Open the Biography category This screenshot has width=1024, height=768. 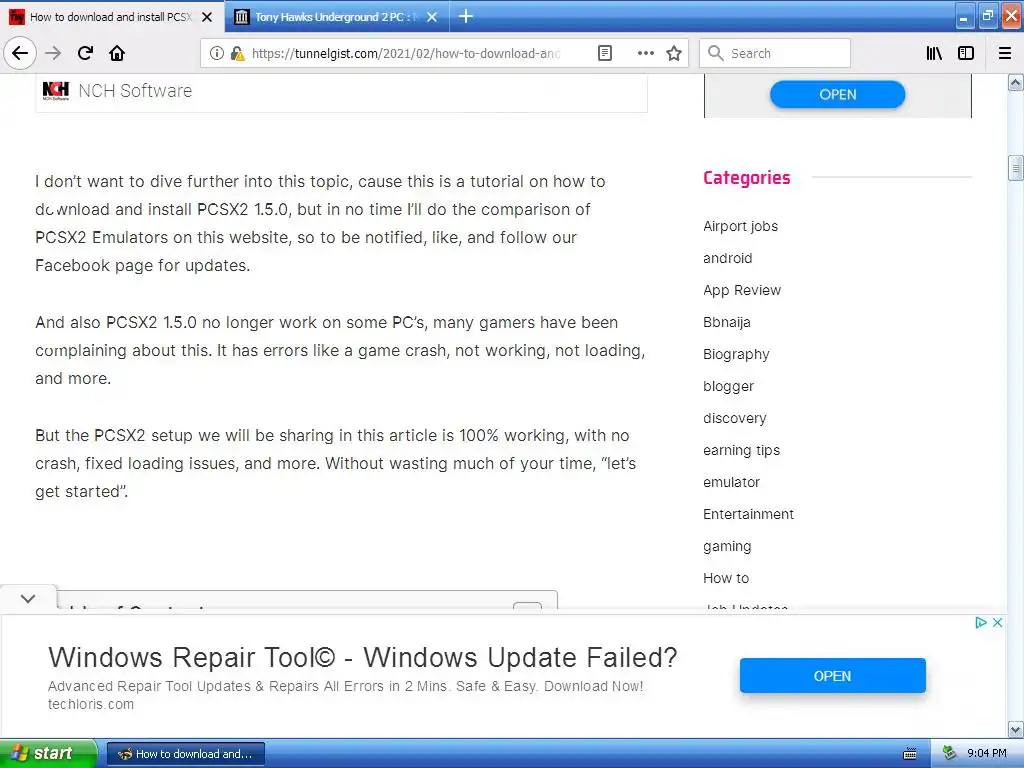coord(736,354)
